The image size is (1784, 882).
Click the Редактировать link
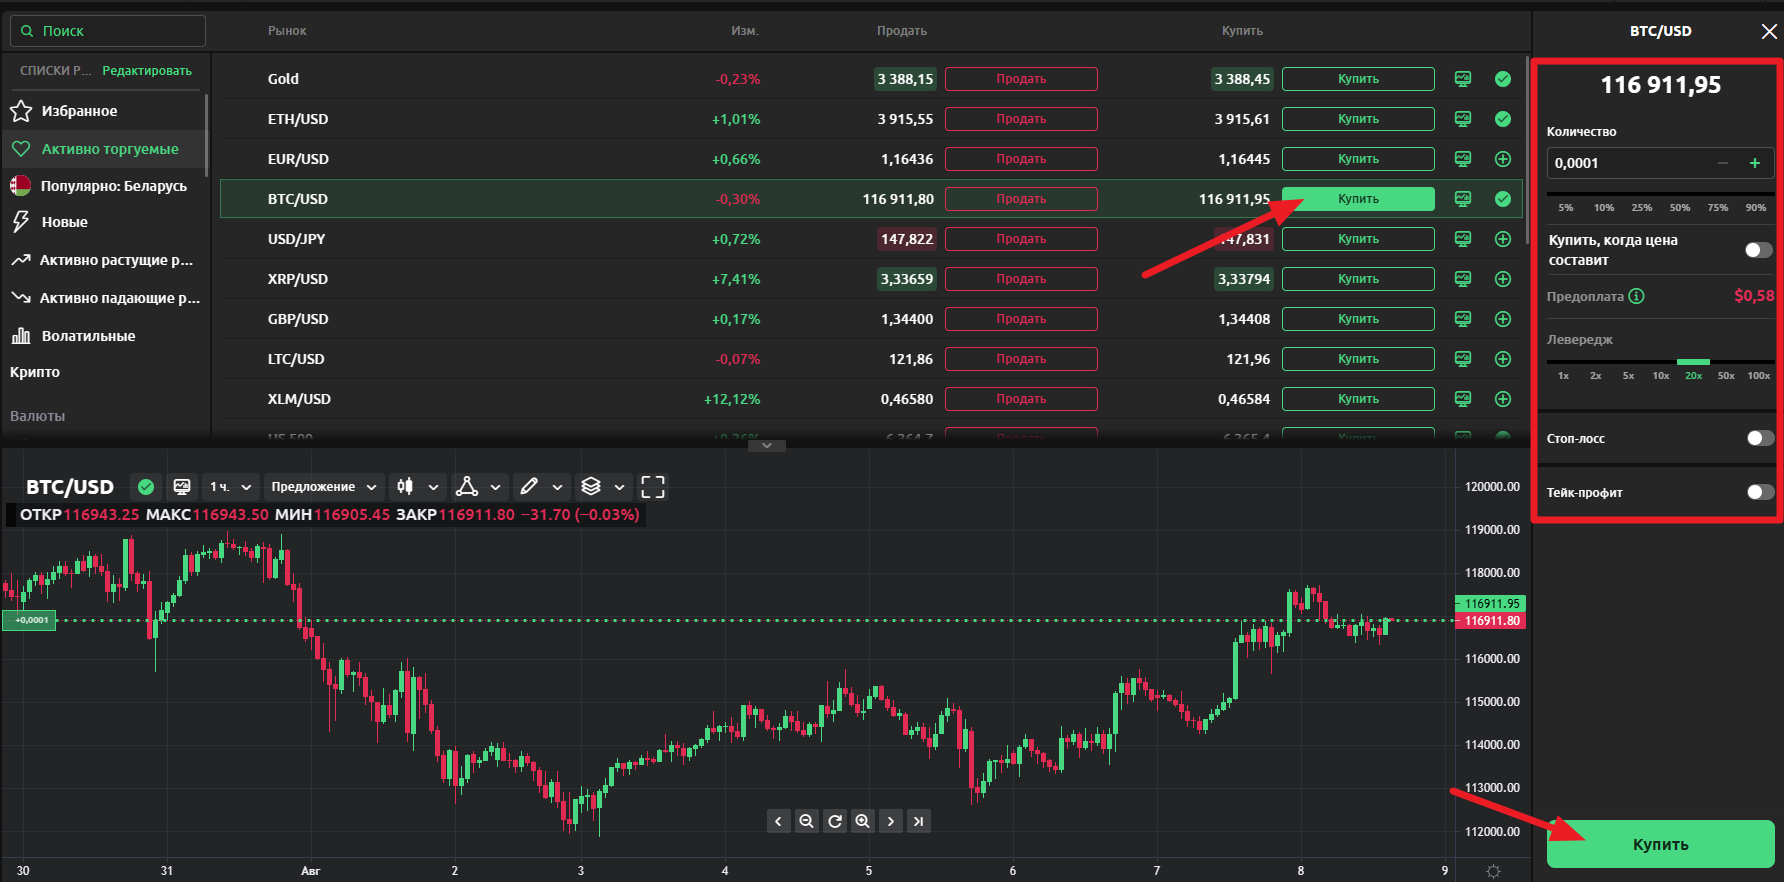147,71
